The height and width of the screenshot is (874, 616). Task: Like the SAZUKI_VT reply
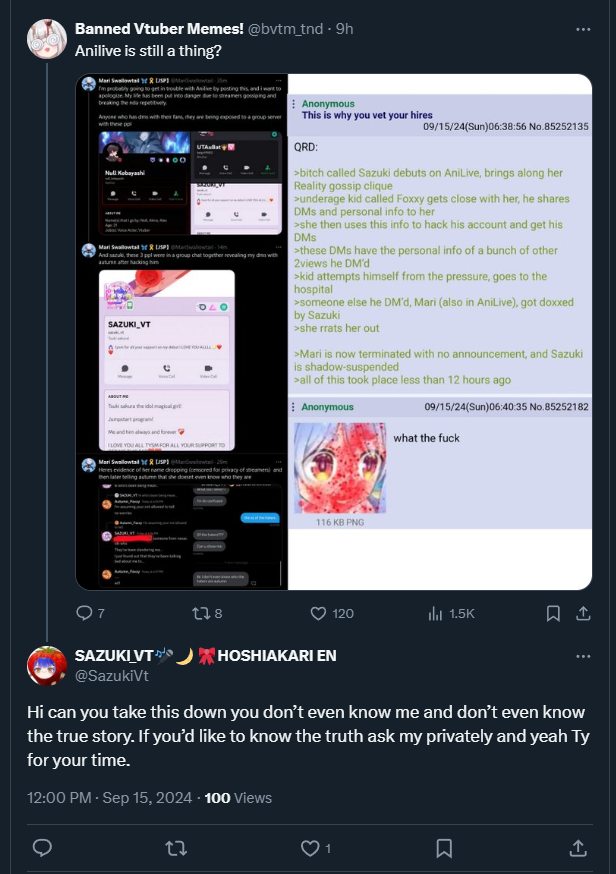tap(316, 848)
